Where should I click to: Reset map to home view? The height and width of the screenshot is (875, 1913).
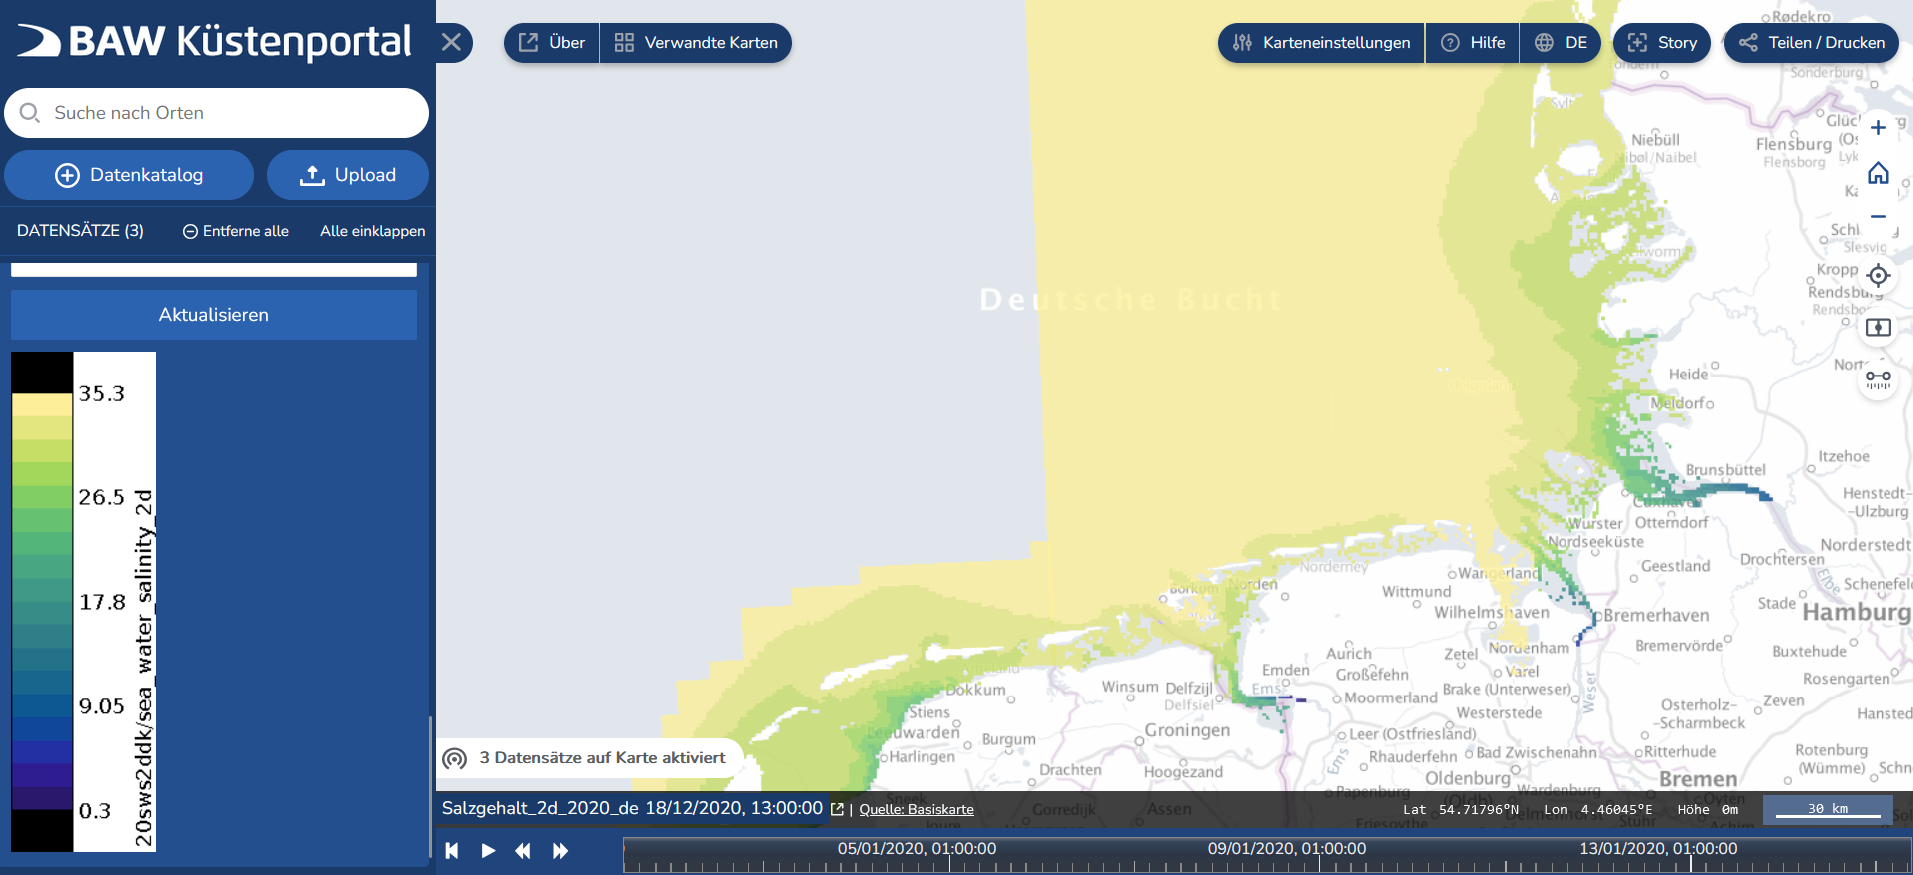tap(1878, 173)
